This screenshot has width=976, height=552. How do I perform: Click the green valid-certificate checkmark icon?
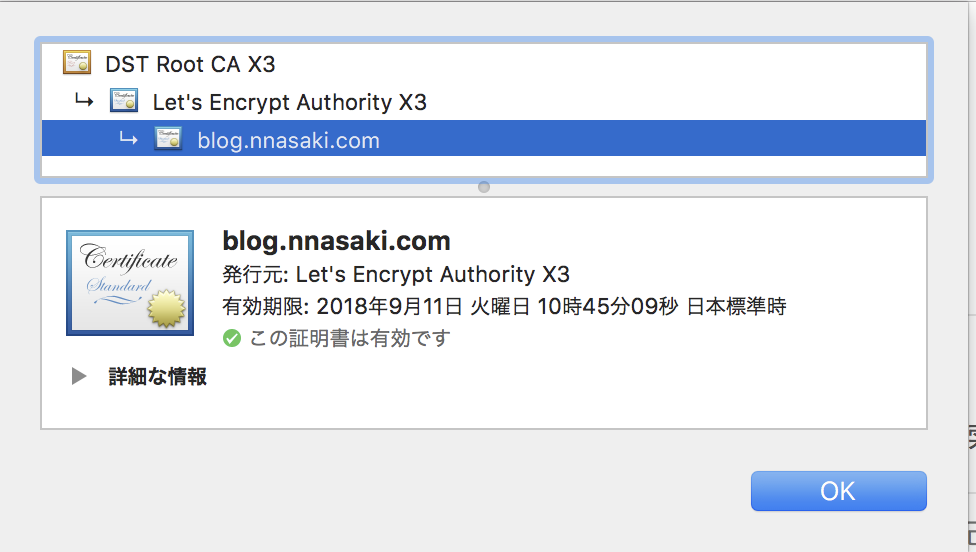[232, 338]
